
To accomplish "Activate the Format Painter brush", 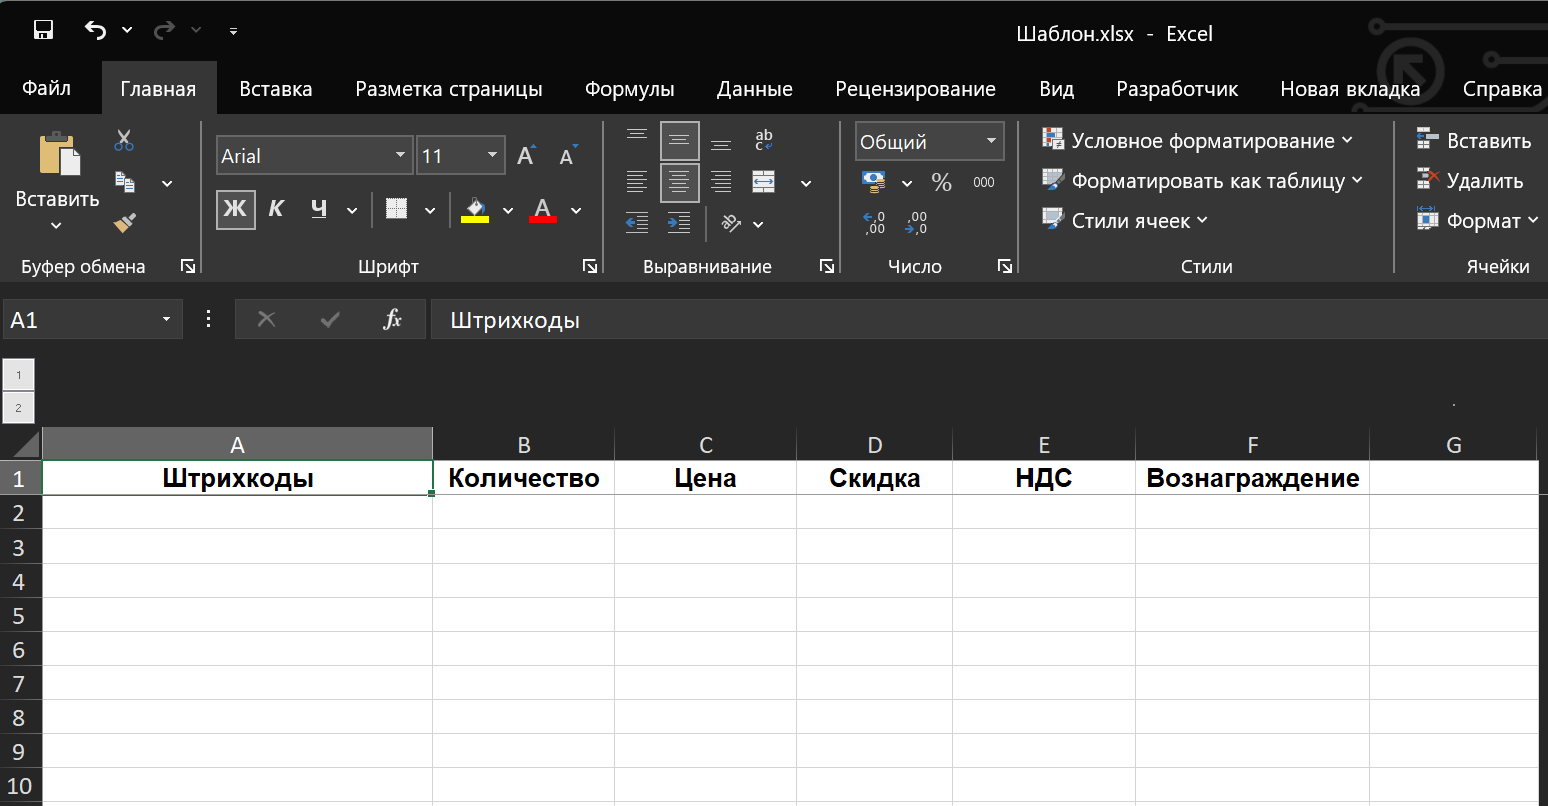I will 125,223.
